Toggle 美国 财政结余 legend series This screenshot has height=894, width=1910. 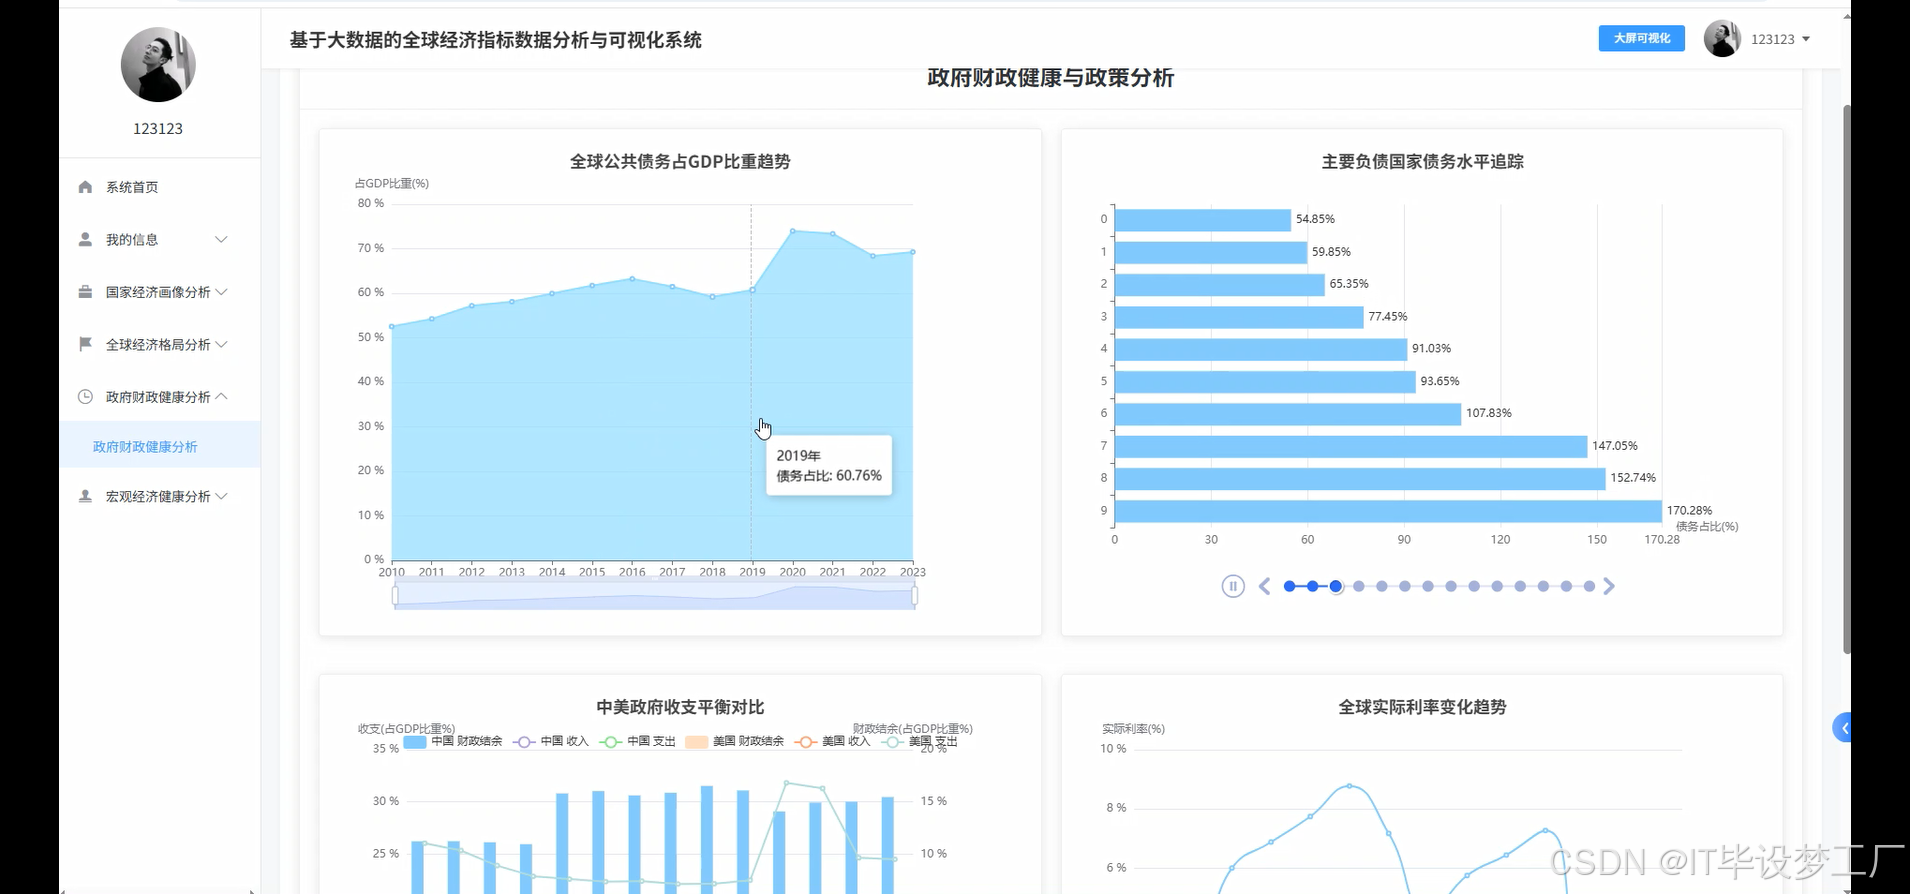[x=734, y=741]
